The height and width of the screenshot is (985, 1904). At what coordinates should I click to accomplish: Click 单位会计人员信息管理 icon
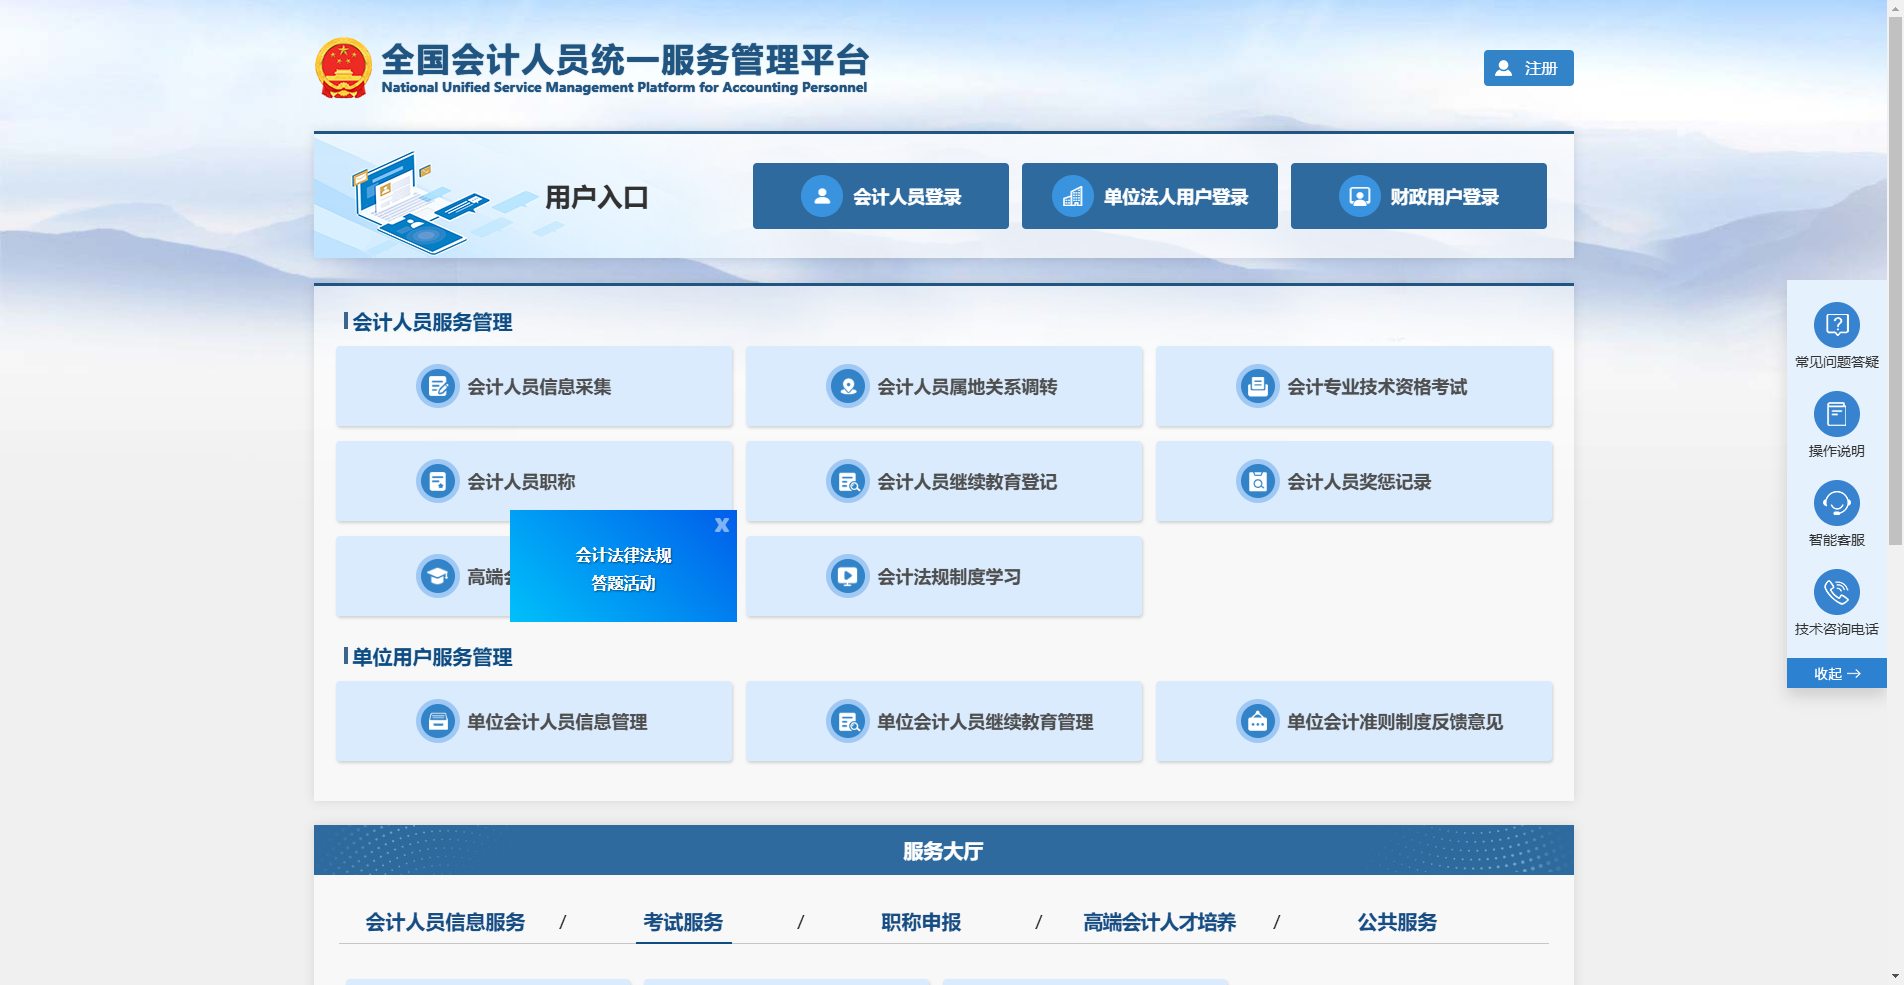437,721
